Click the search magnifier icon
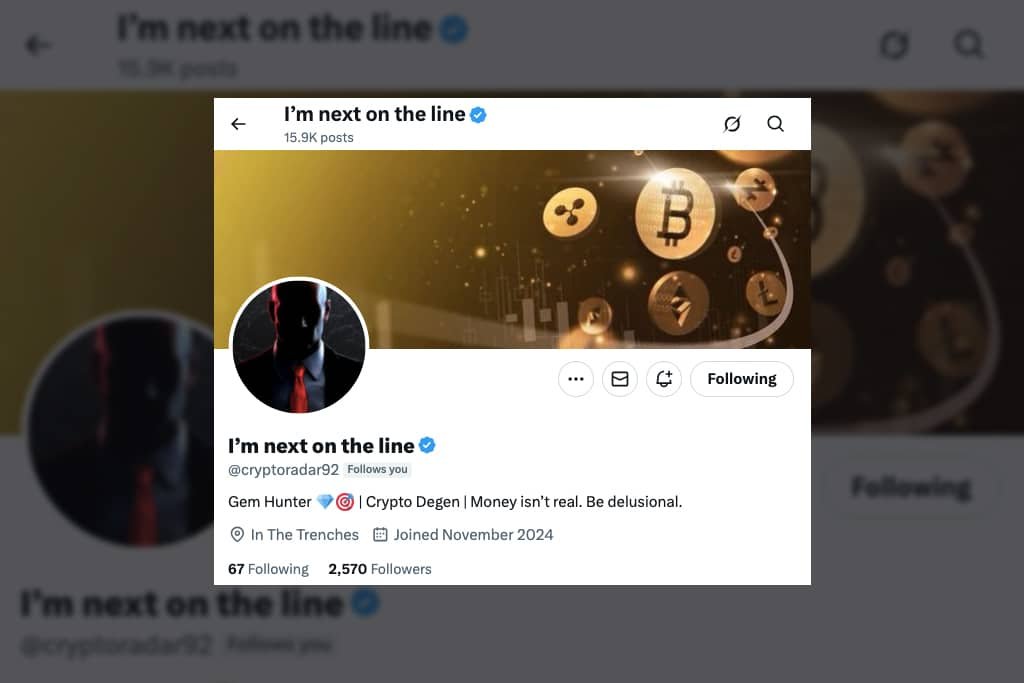The height and width of the screenshot is (683, 1024). (775, 124)
